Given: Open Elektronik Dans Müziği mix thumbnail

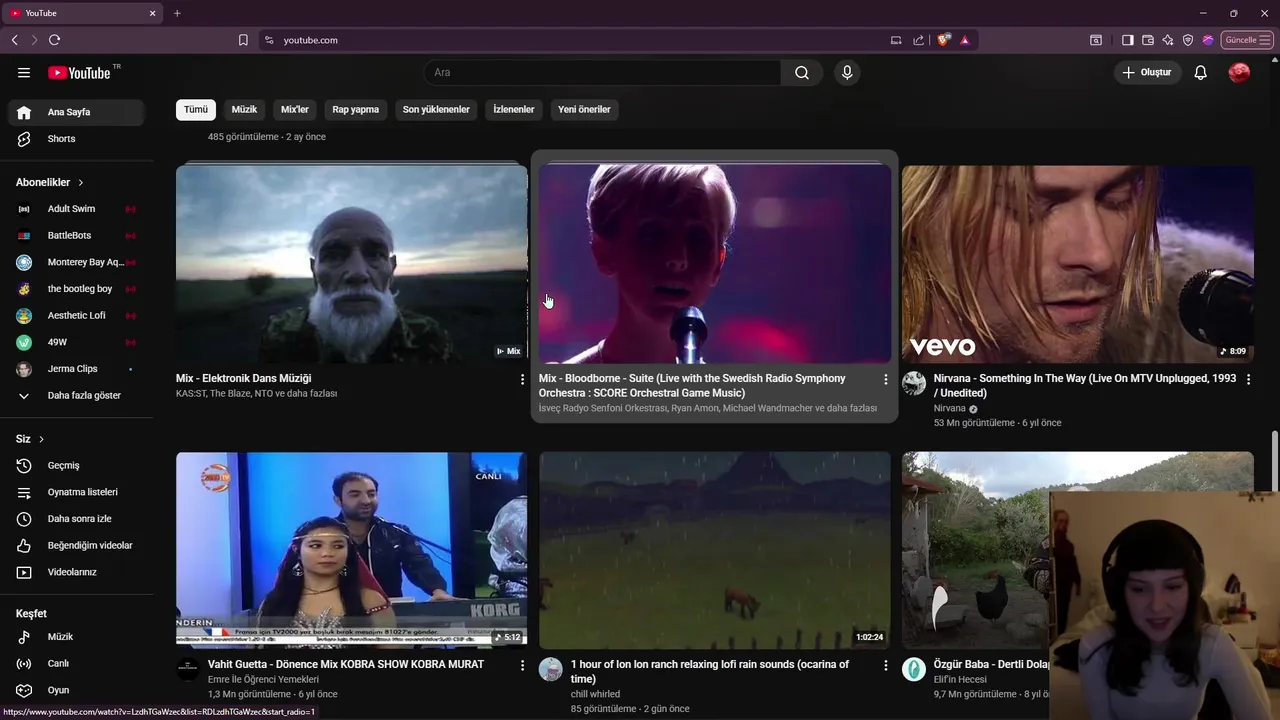Looking at the screenshot, I should (352, 264).
